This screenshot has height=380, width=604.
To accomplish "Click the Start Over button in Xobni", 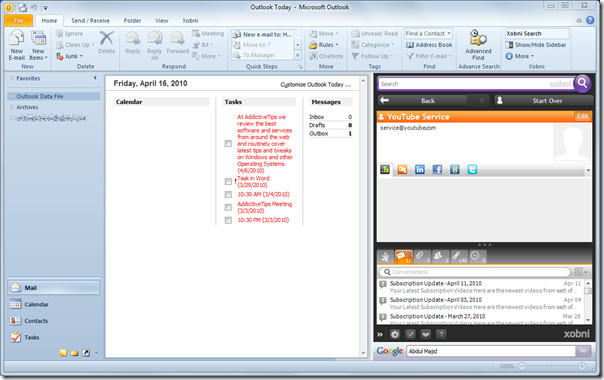I will point(544,101).
